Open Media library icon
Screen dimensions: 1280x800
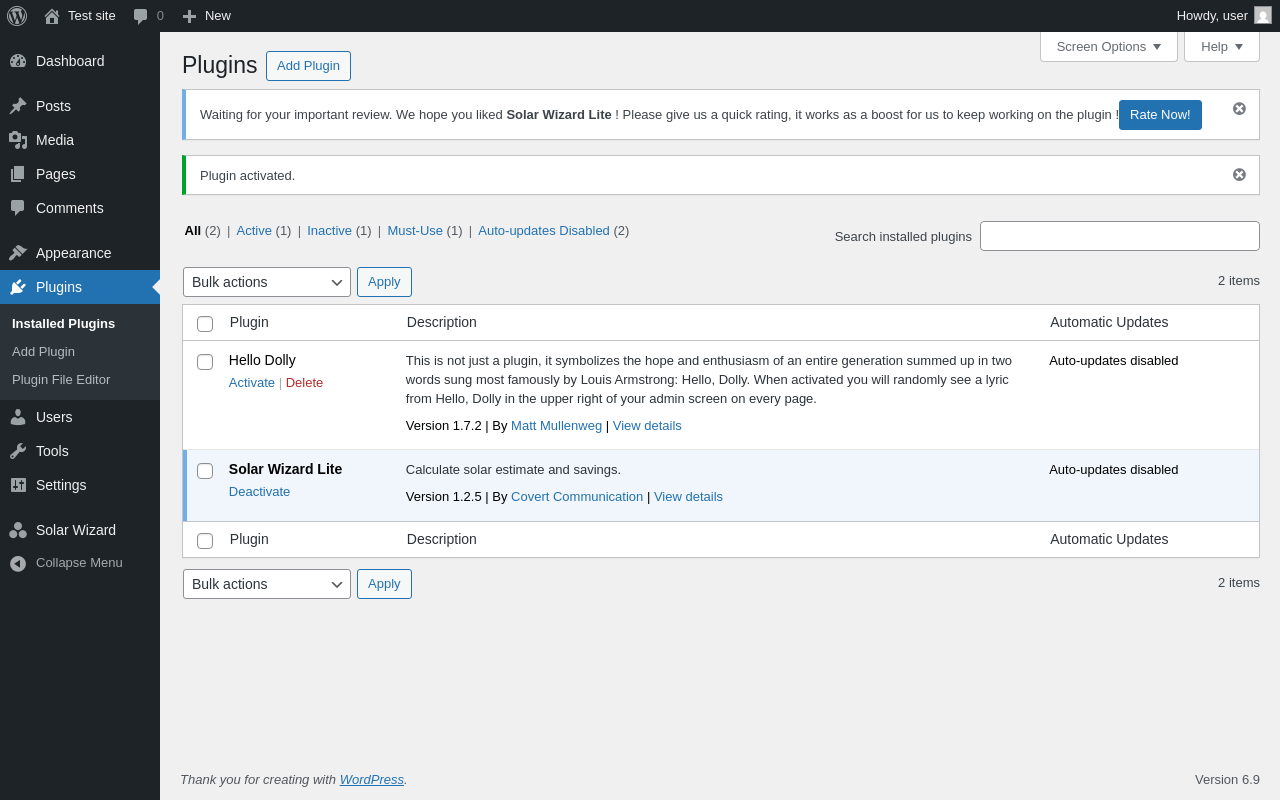tap(18, 140)
